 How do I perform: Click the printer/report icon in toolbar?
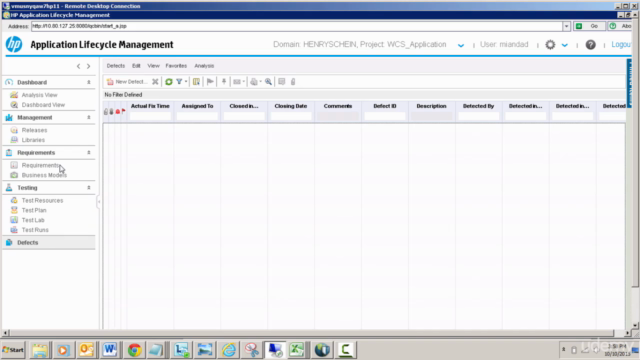pos(254,82)
